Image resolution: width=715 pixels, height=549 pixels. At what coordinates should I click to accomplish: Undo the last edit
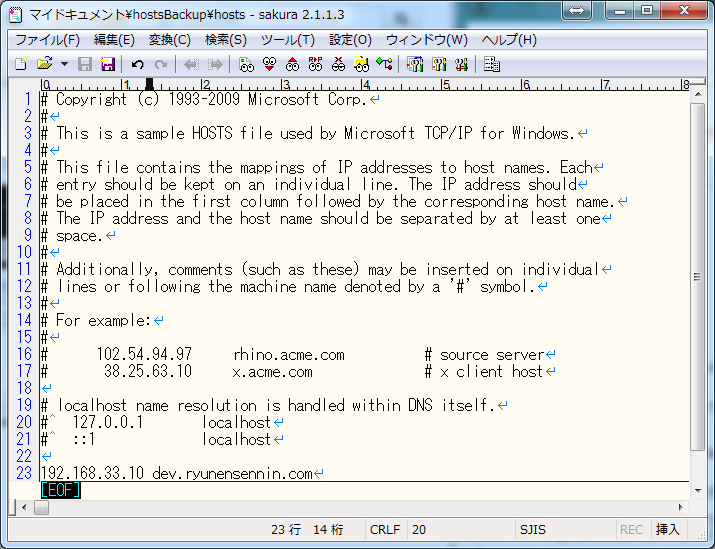(x=137, y=64)
